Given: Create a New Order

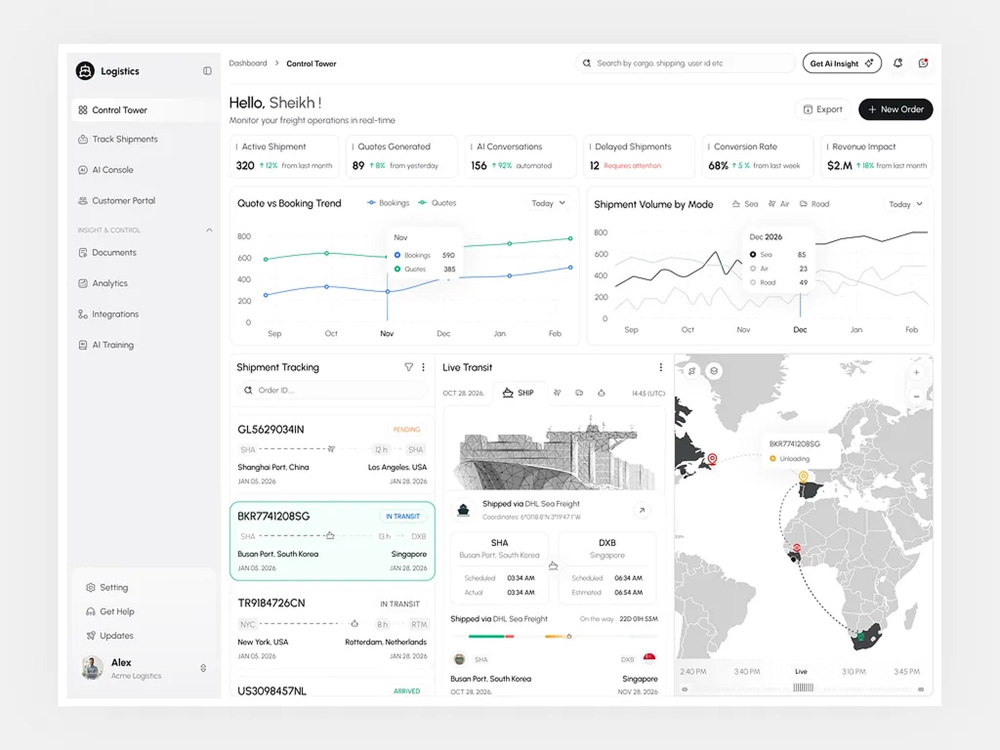Looking at the screenshot, I should 895,109.
